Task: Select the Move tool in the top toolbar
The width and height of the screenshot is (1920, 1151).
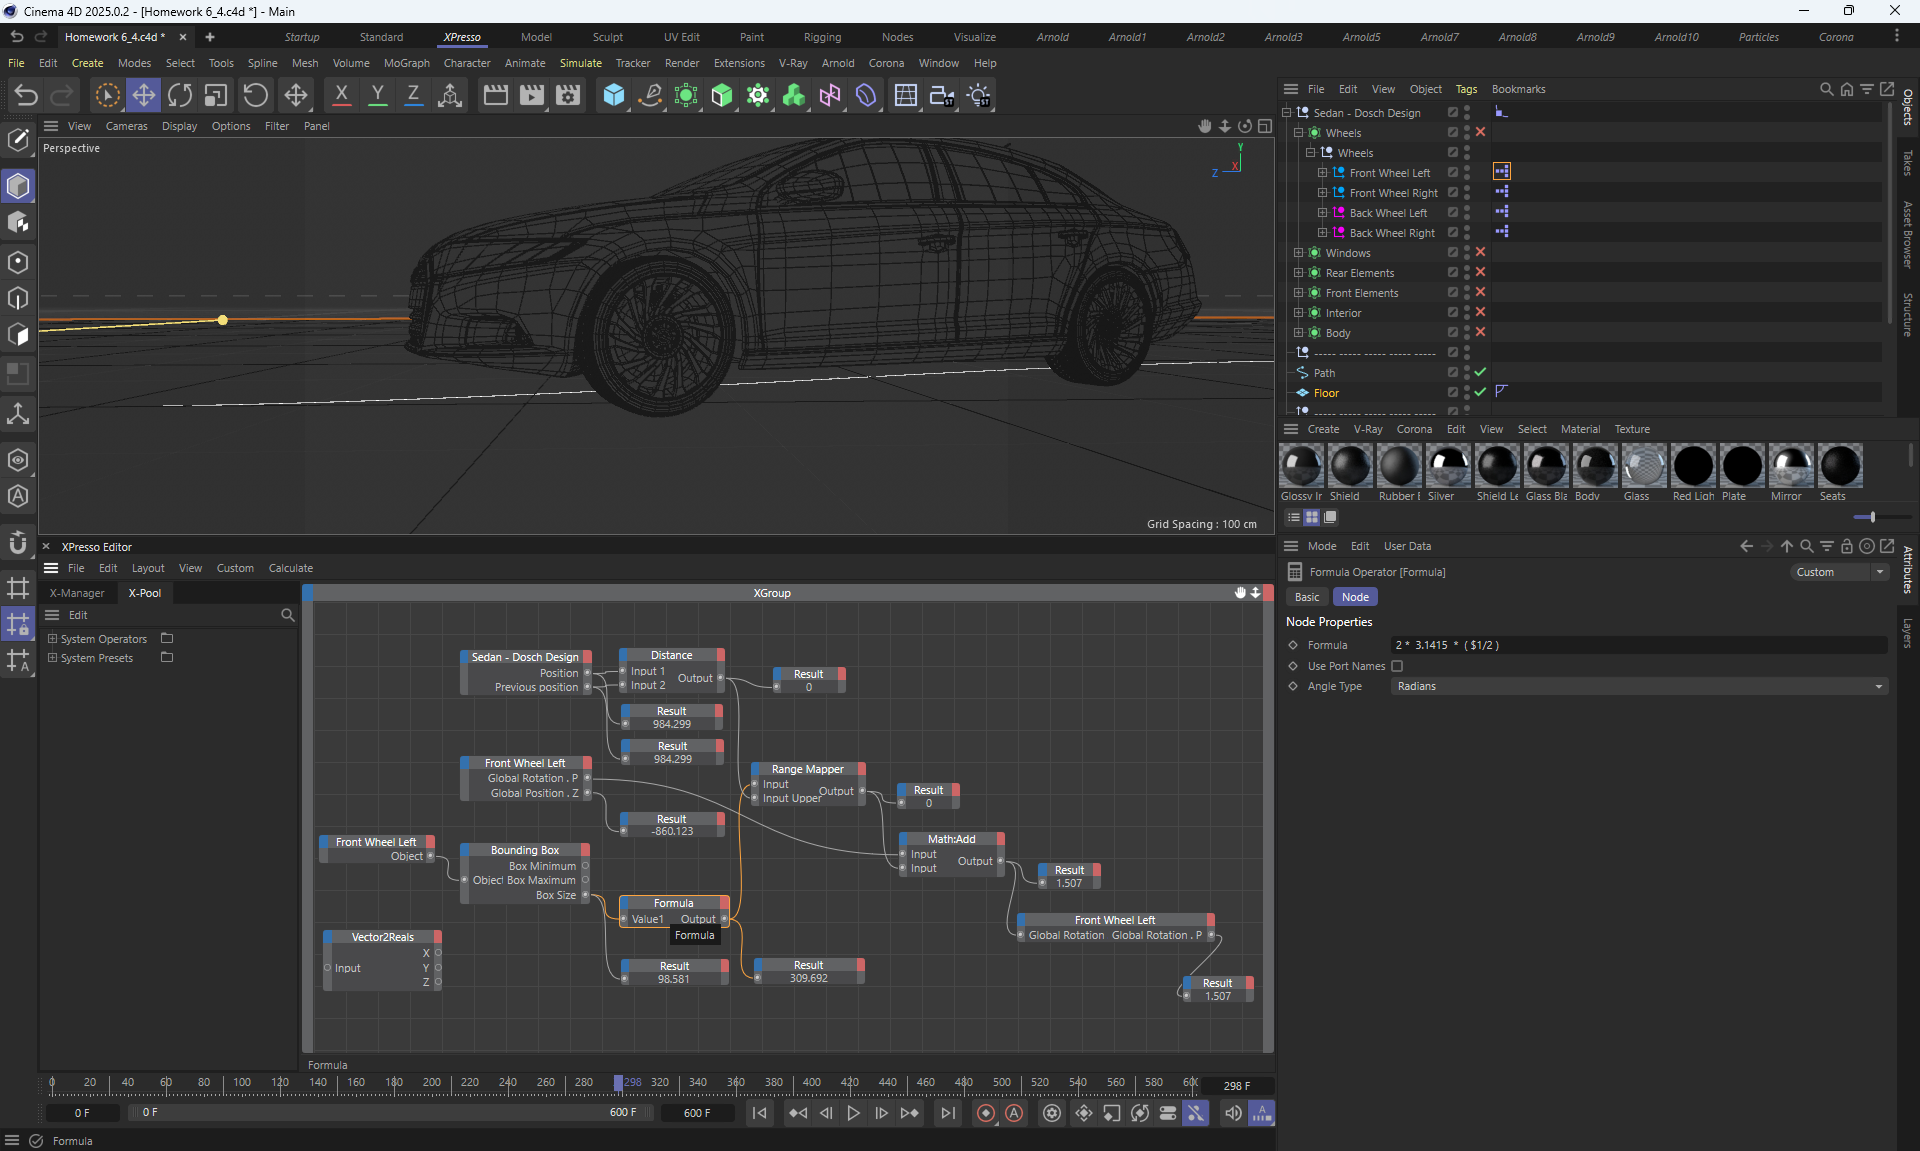Action: click(x=144, y=95)
